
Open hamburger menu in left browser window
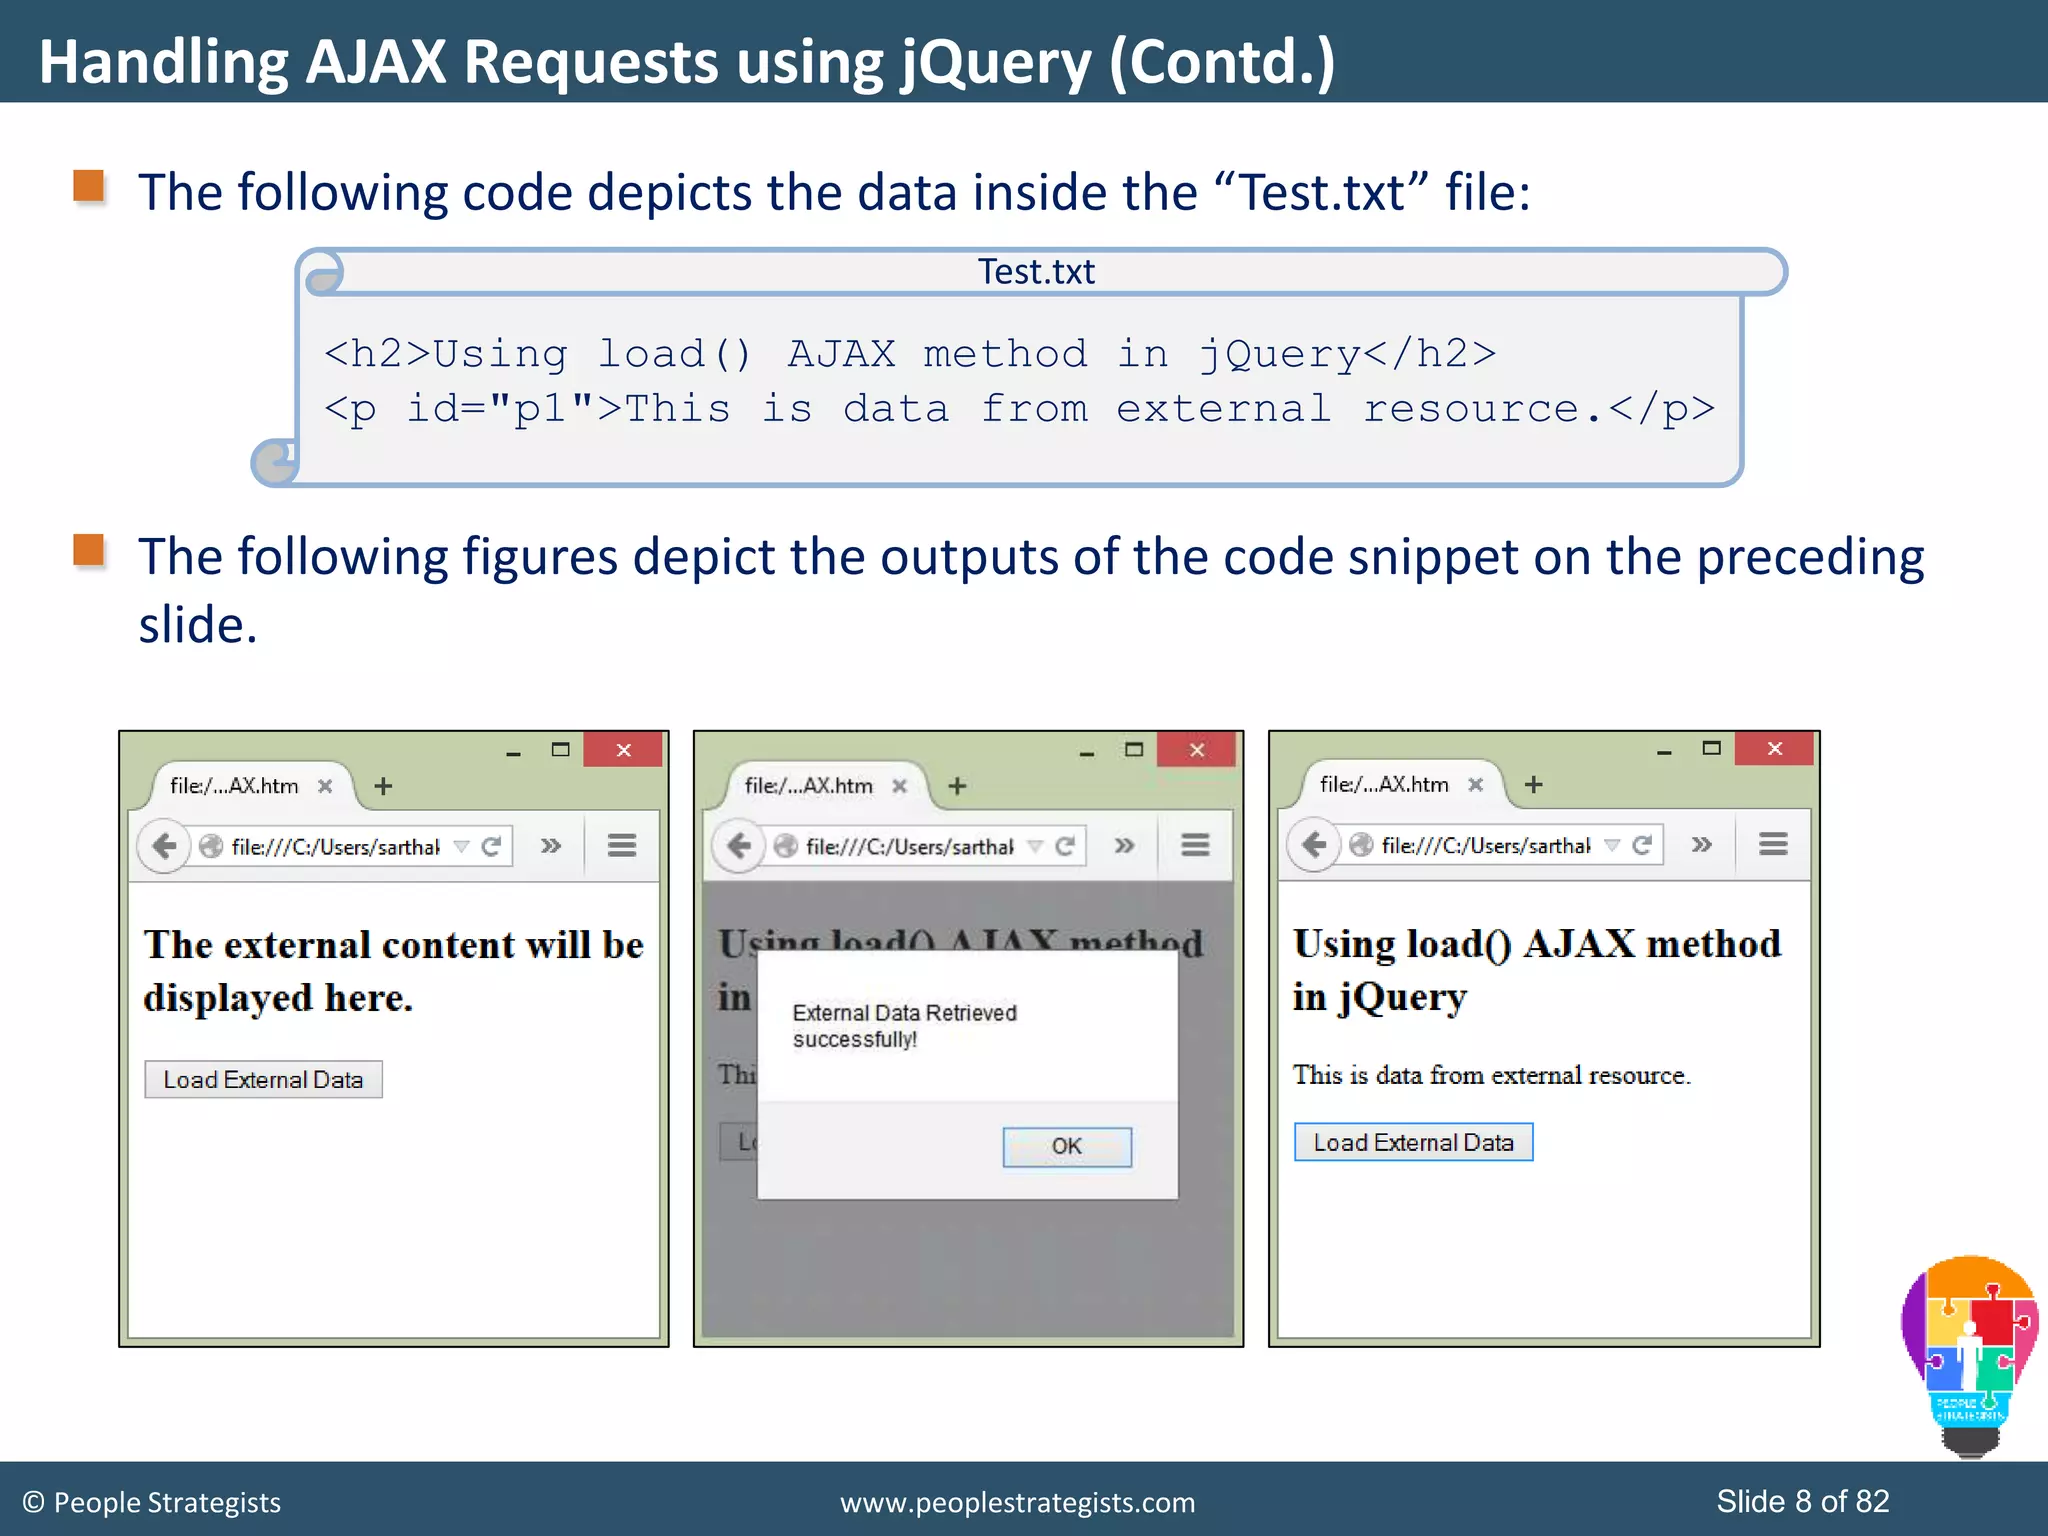pyautogui.click(x=622, y=846)
